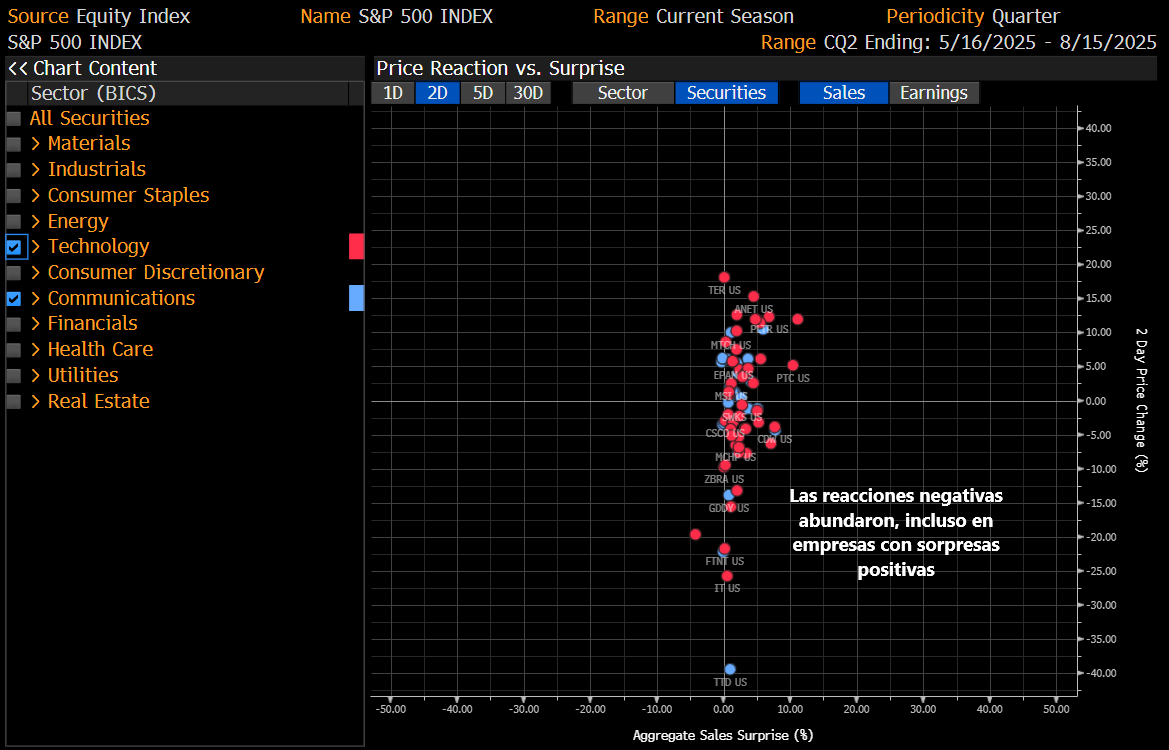The image size is (1169, 750).
Task: Select the 30D price reaction tab
Action: [529, 93]
